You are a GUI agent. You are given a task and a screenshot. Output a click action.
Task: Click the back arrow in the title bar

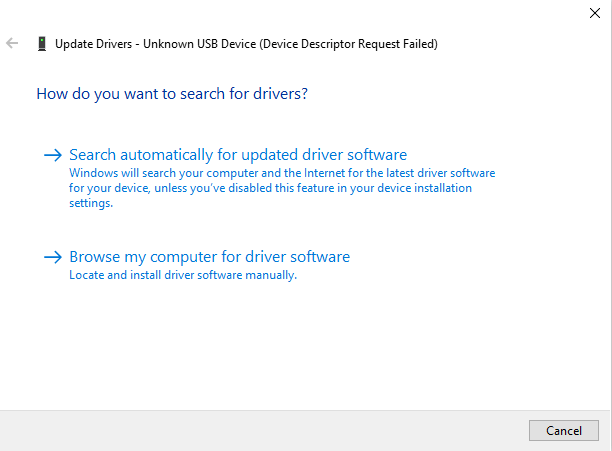[x=13, y=43]
